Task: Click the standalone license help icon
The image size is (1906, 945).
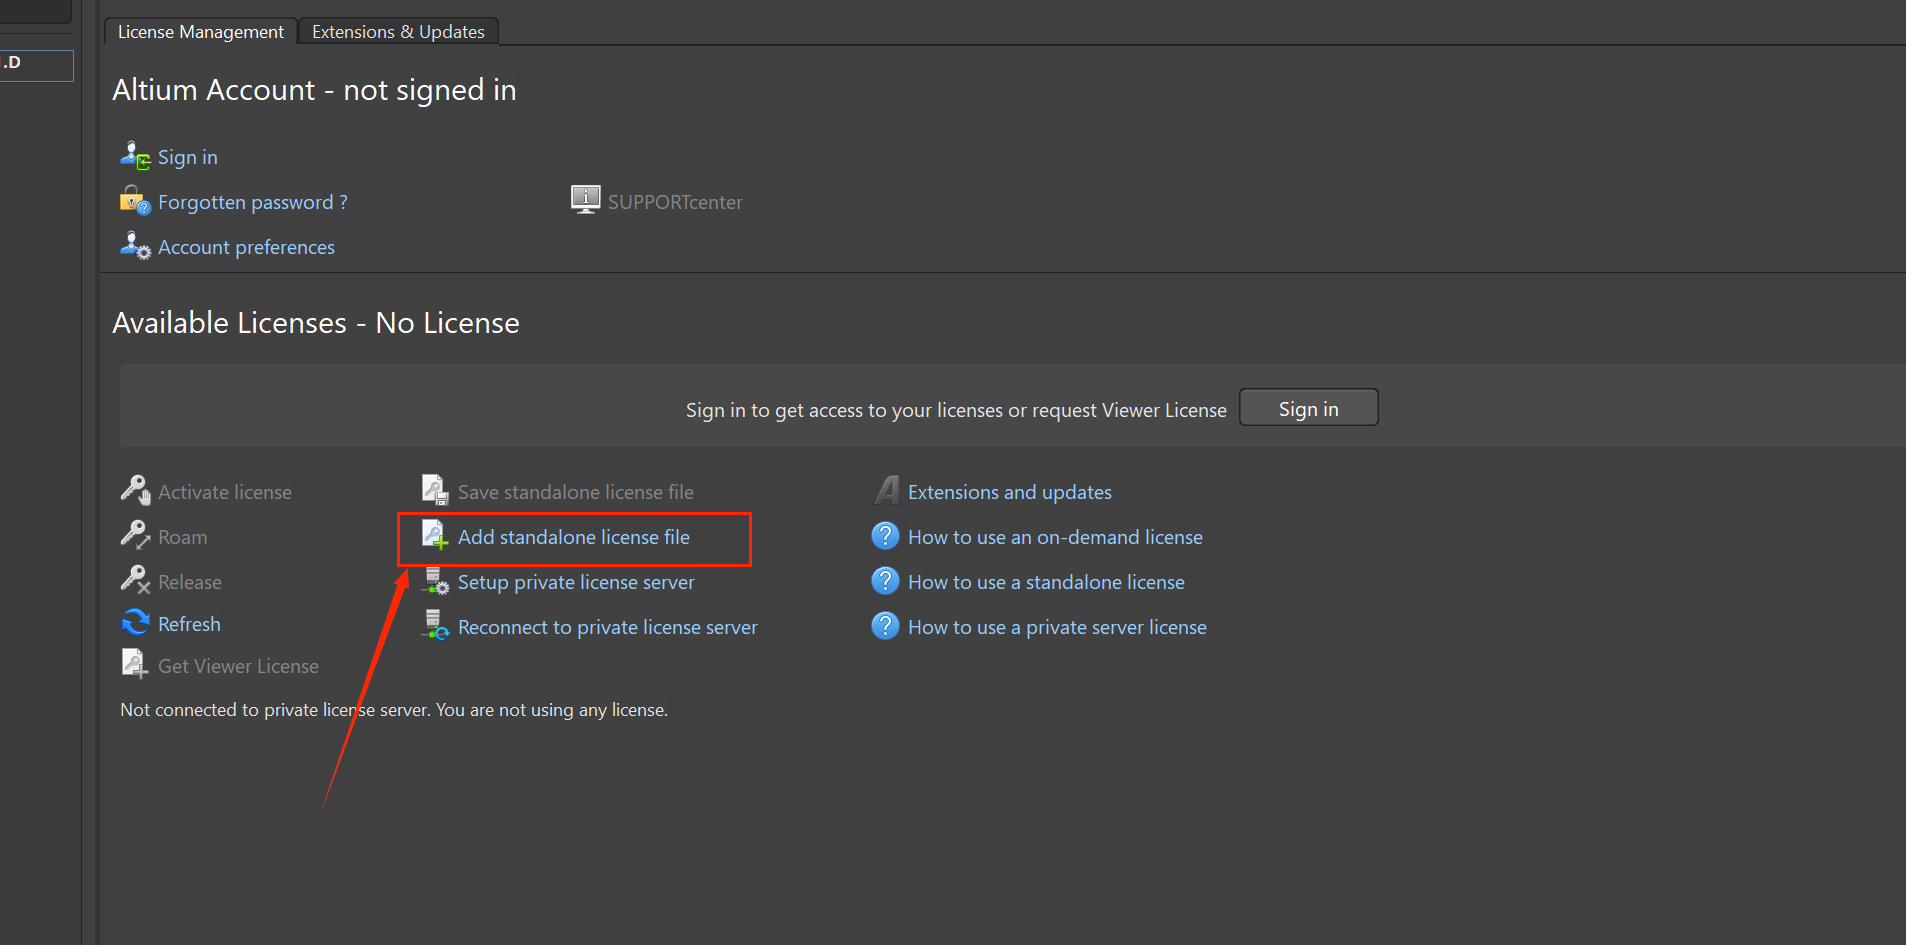Action: pos(885,581)
